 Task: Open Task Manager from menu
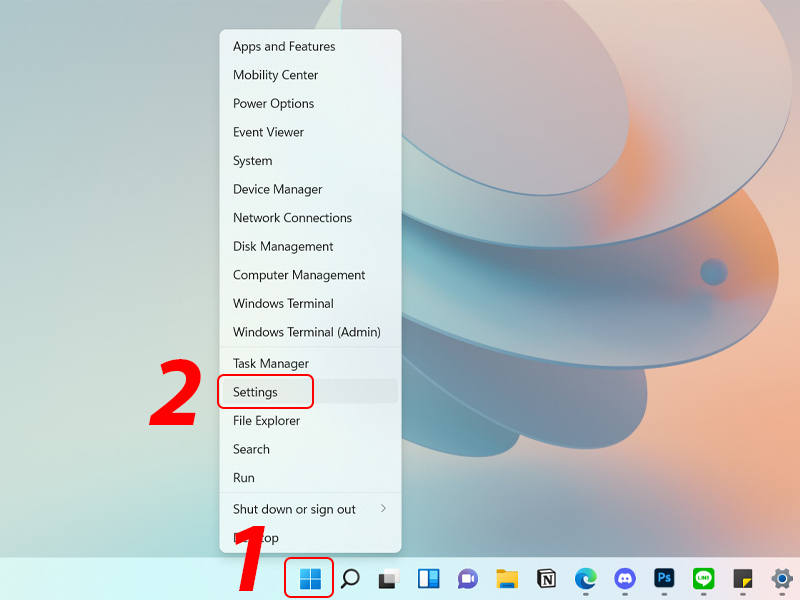pyautogui.click(x=310, y=363)
